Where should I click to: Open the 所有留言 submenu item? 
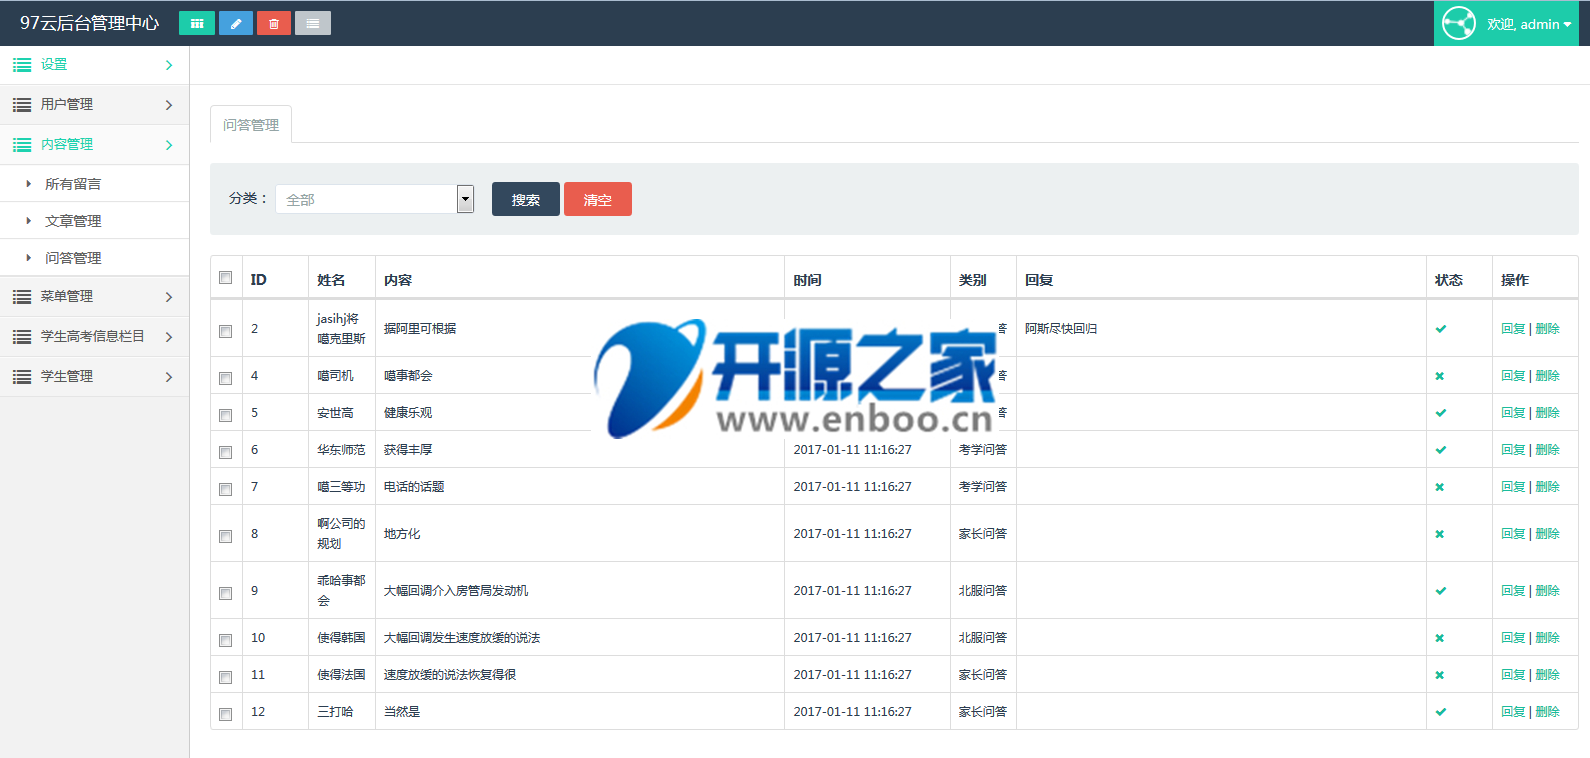[x=73, y=184]
